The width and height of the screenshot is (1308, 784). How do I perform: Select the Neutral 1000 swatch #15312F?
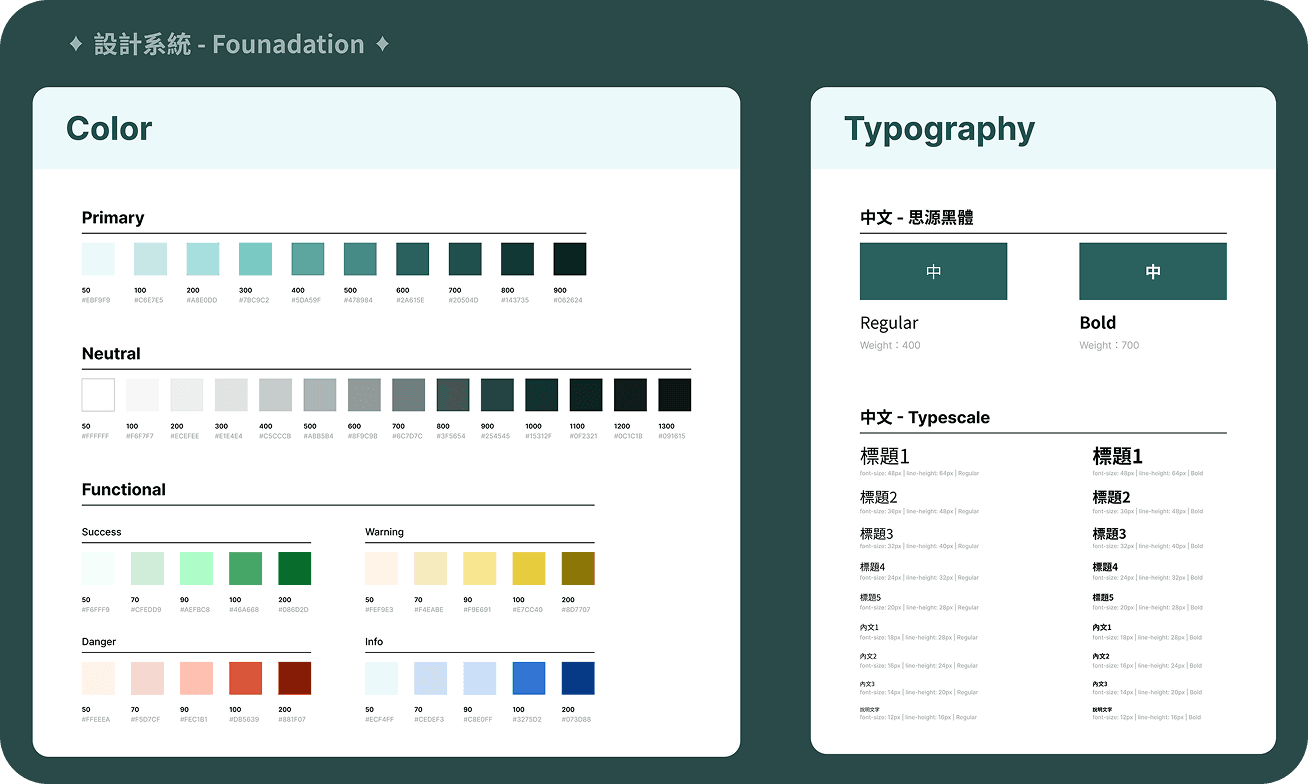pos(542,395)
